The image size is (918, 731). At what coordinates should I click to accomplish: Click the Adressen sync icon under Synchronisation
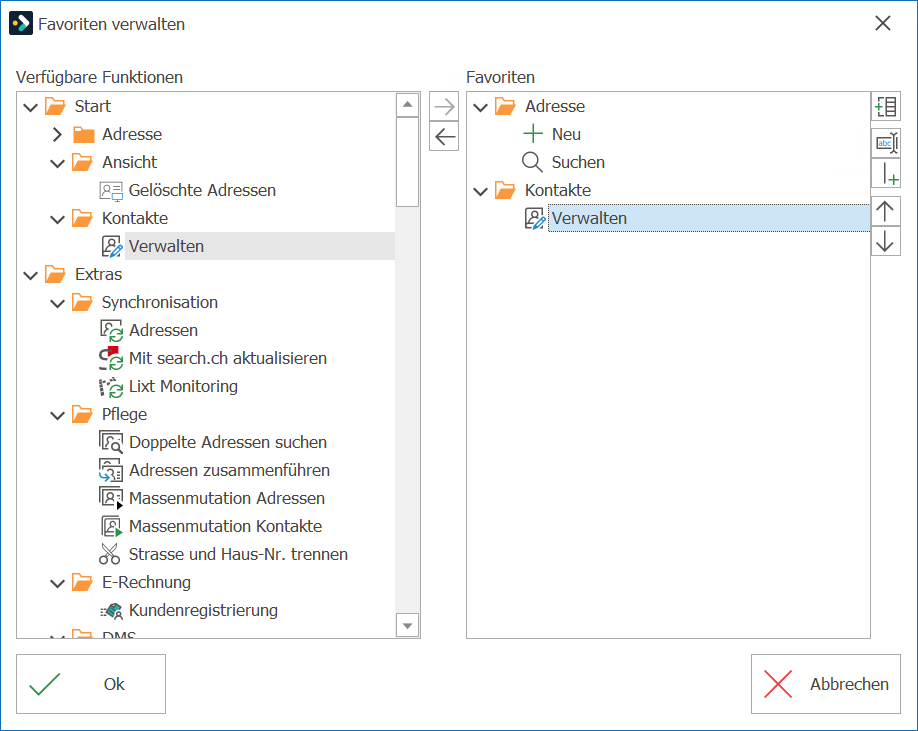click(x=111, y=331)
